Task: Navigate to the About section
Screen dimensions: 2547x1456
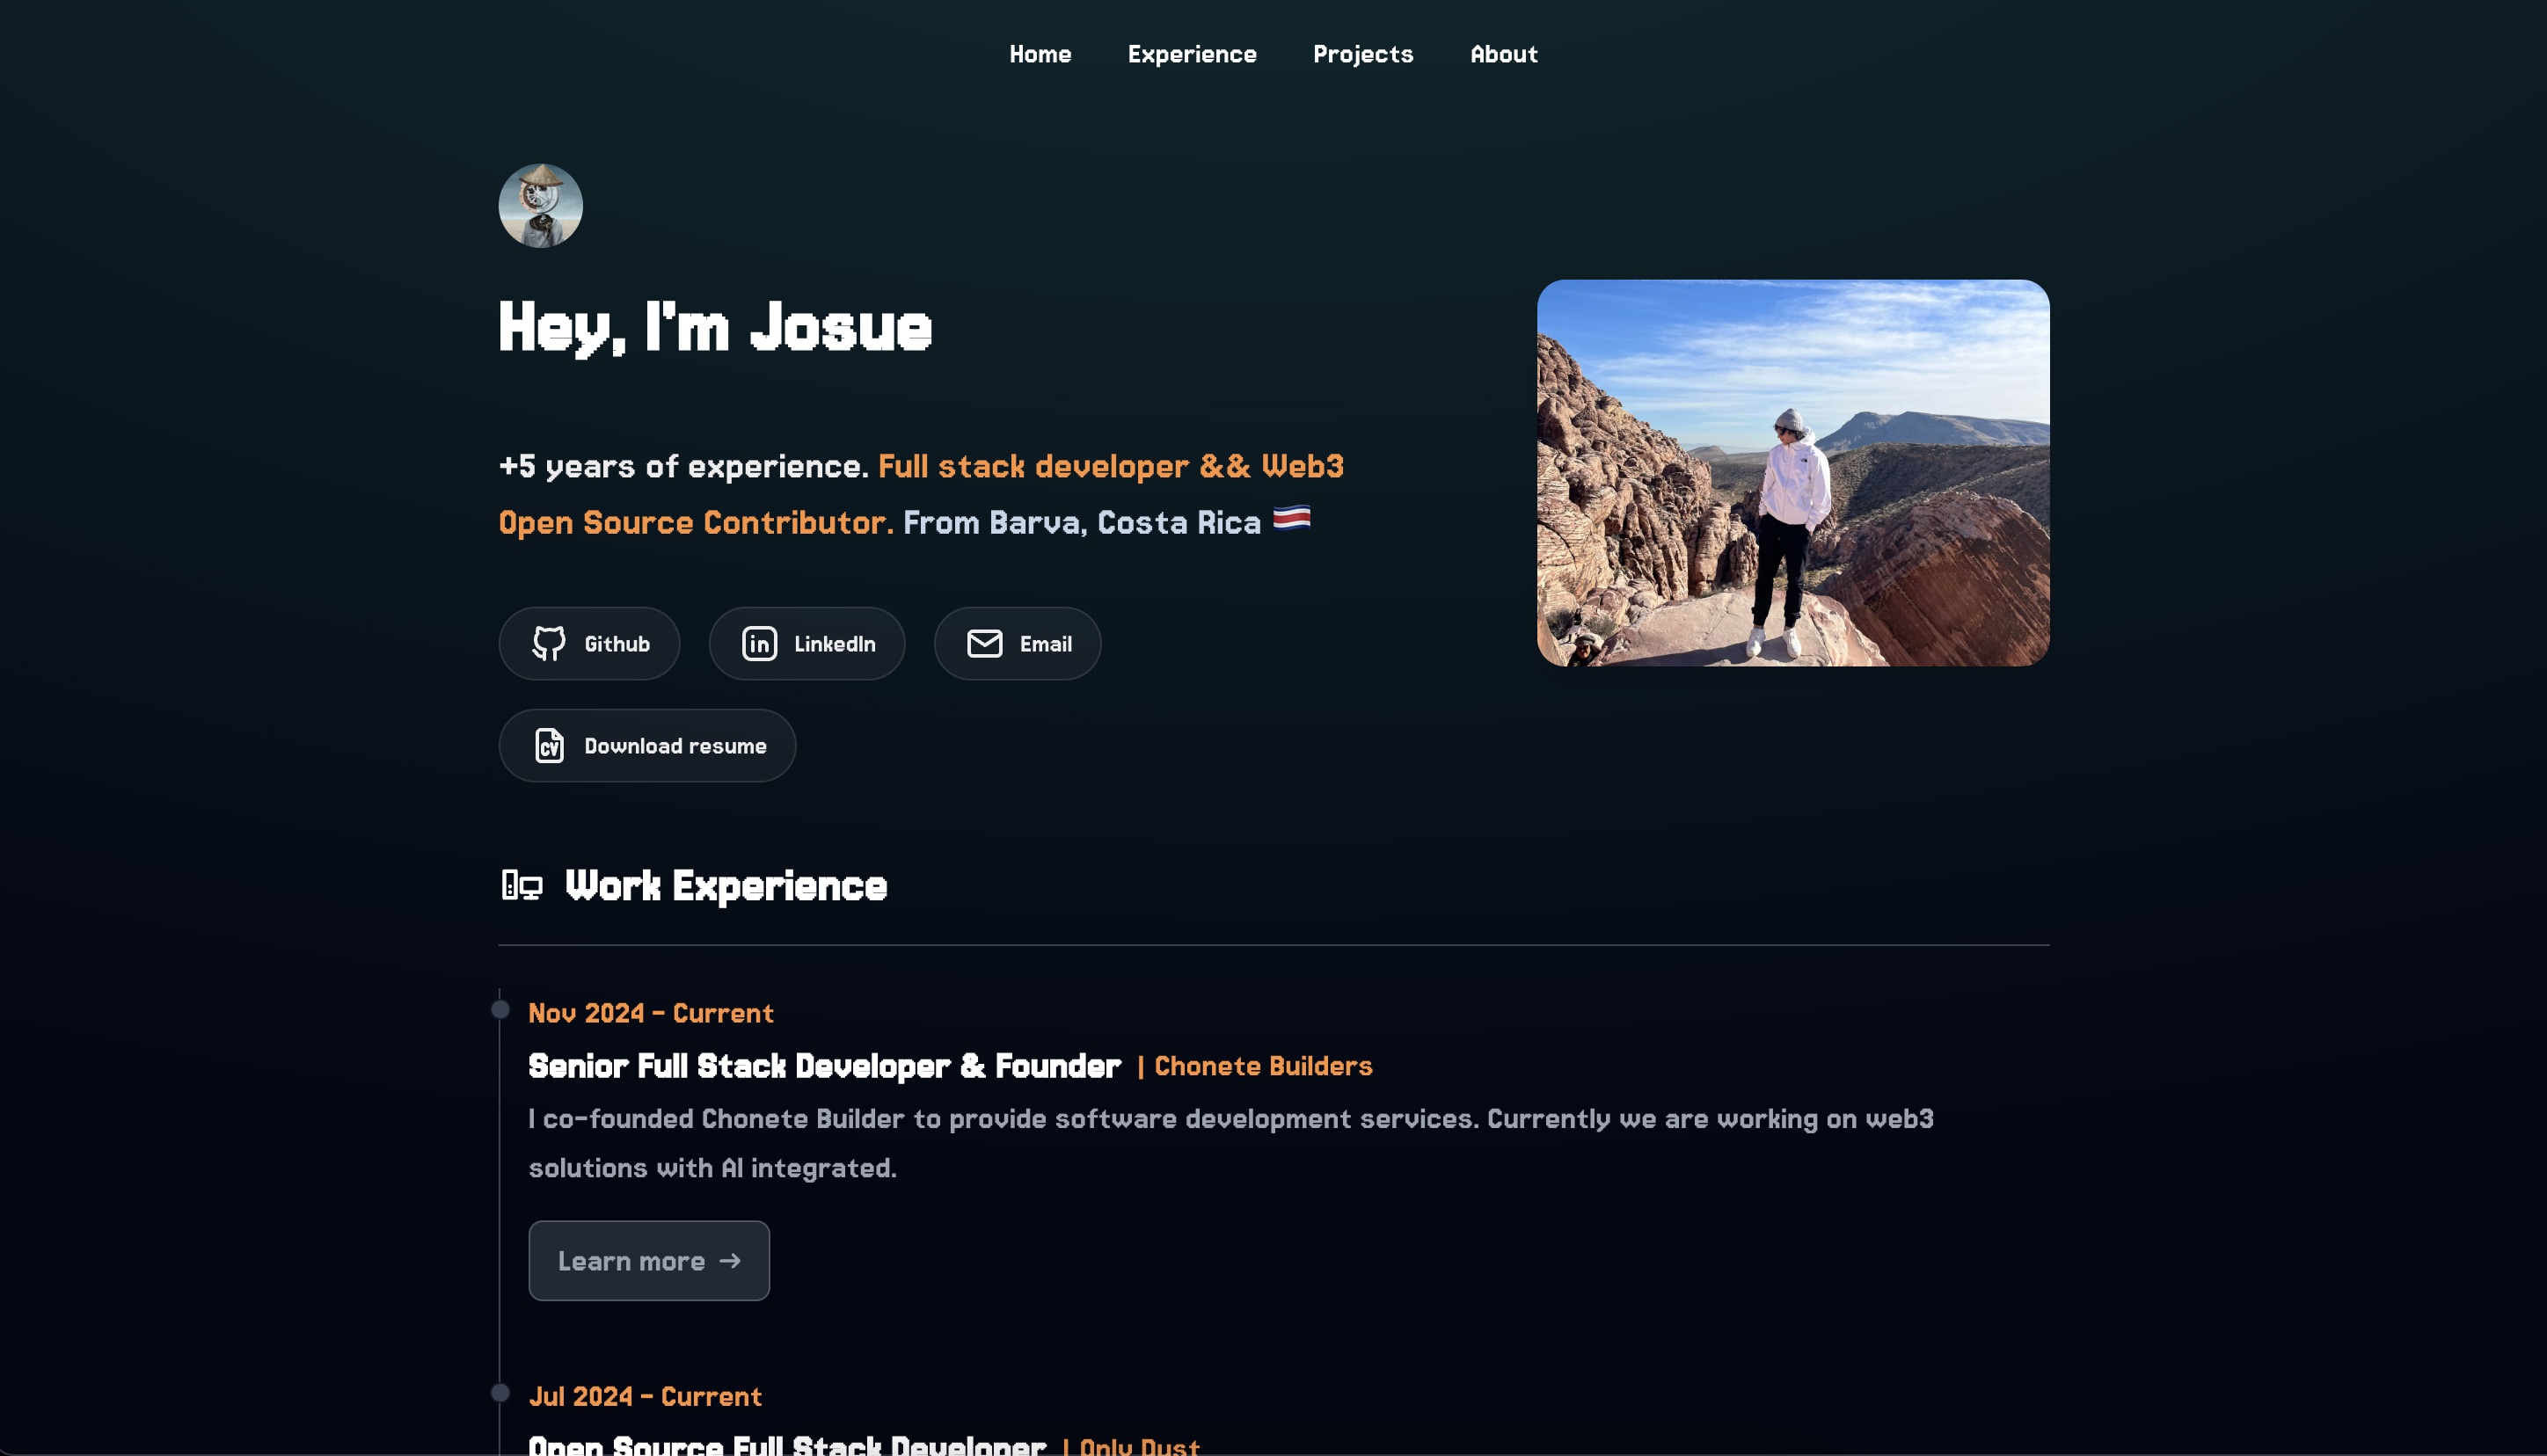Action: coord(1503,54)
